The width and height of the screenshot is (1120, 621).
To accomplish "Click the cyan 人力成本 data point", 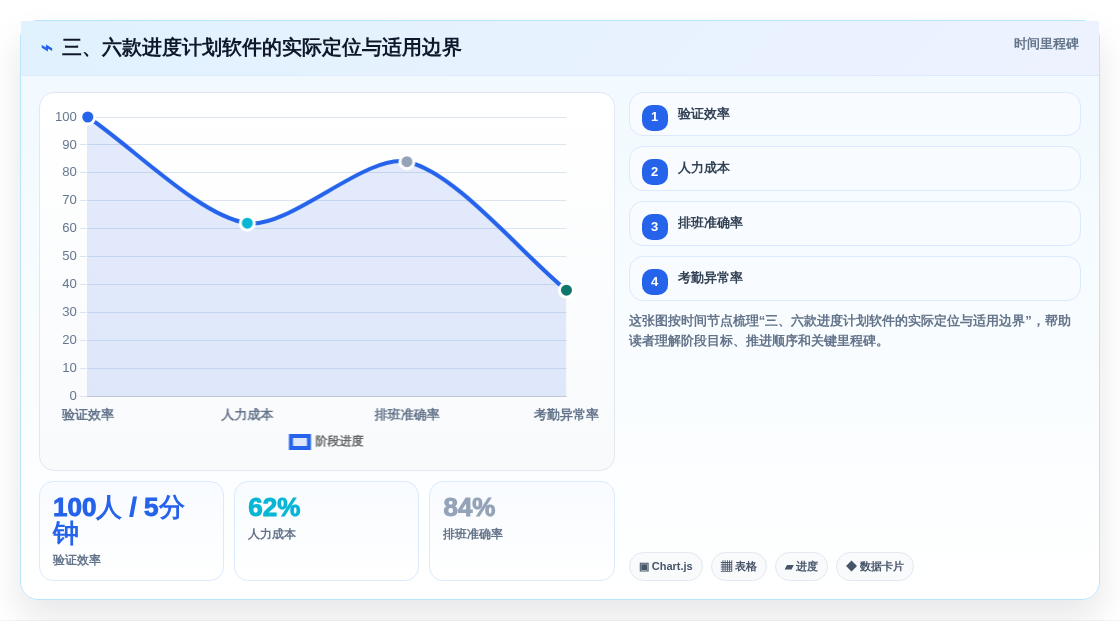I will tap(247, 223).
